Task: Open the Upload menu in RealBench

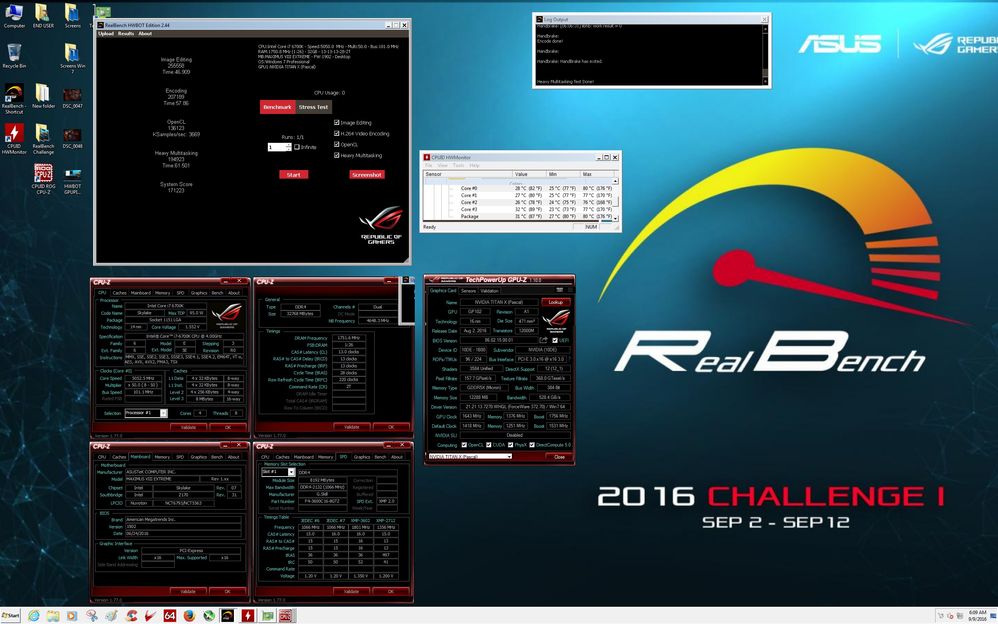Action: (x=106, y=34)
